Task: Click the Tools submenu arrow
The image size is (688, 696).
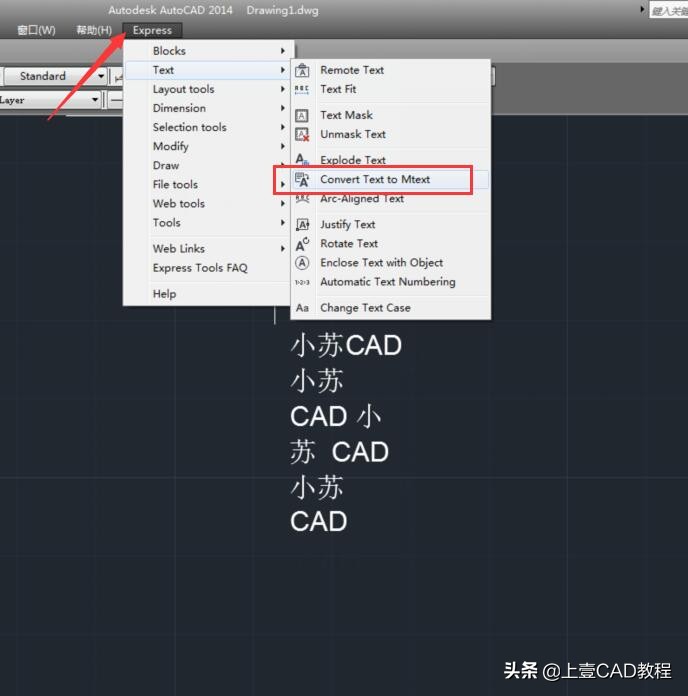Action: (x=283, y=223)
